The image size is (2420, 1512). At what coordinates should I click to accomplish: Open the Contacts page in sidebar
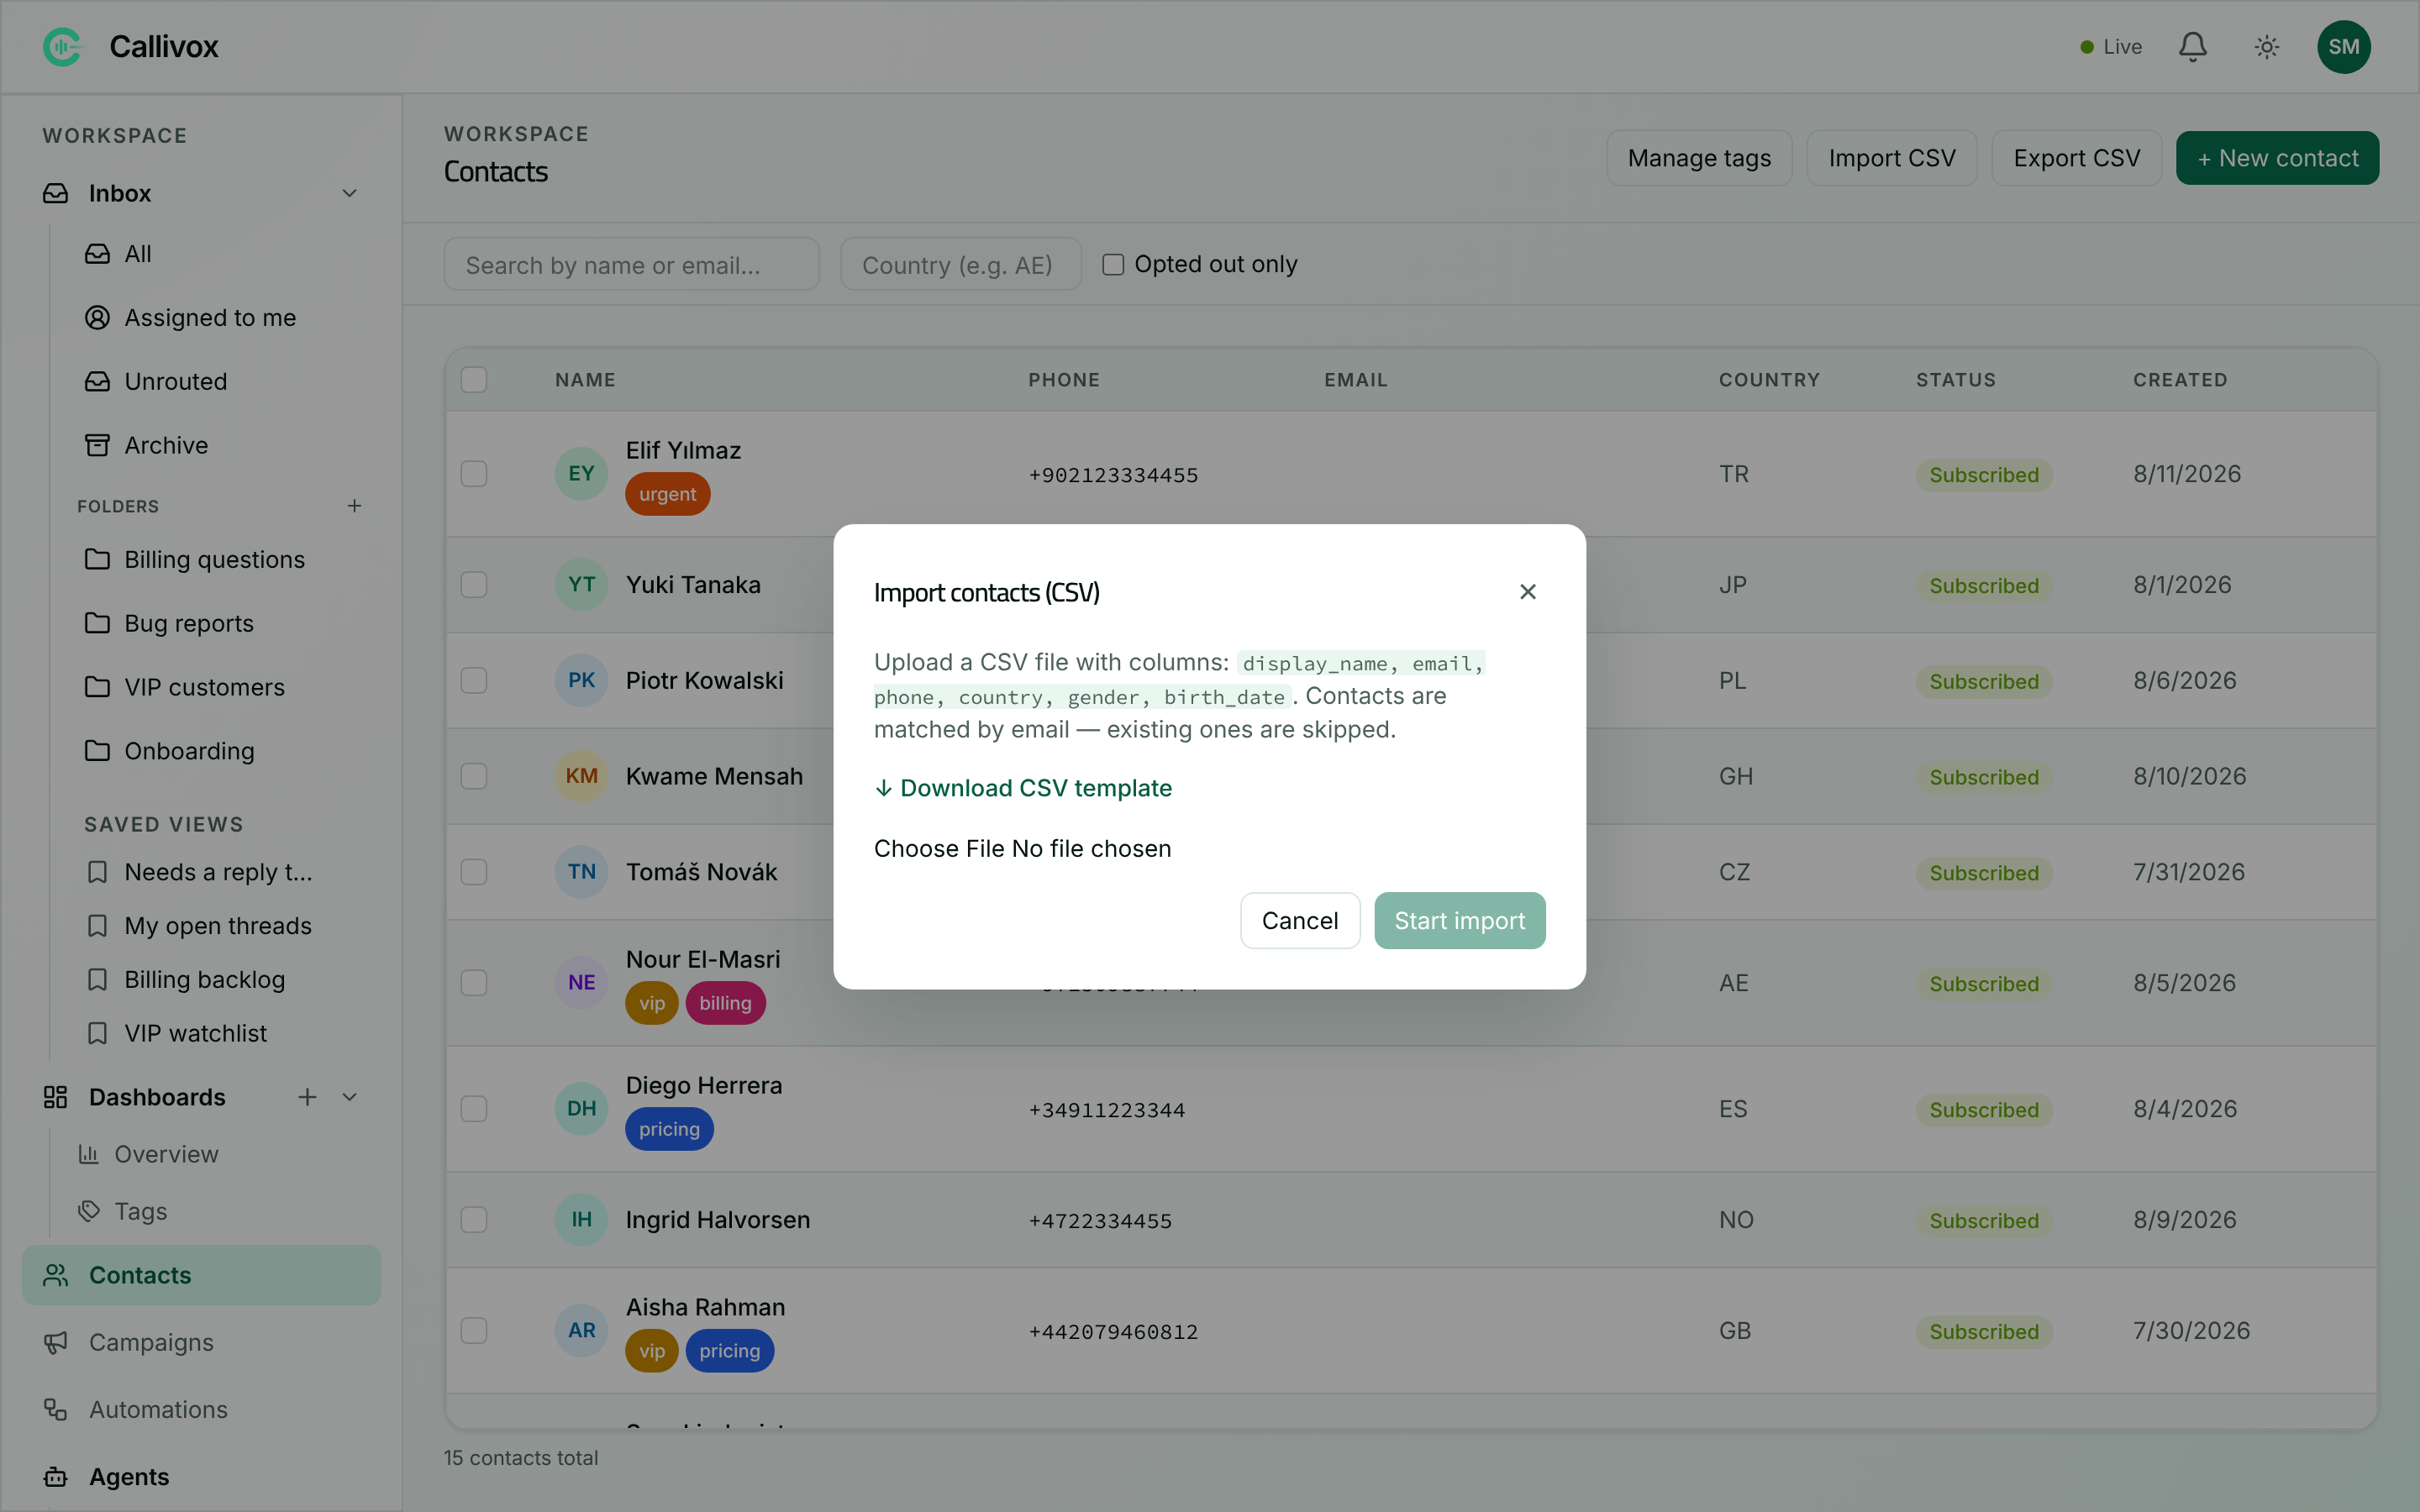click(x=201, y=1275)
